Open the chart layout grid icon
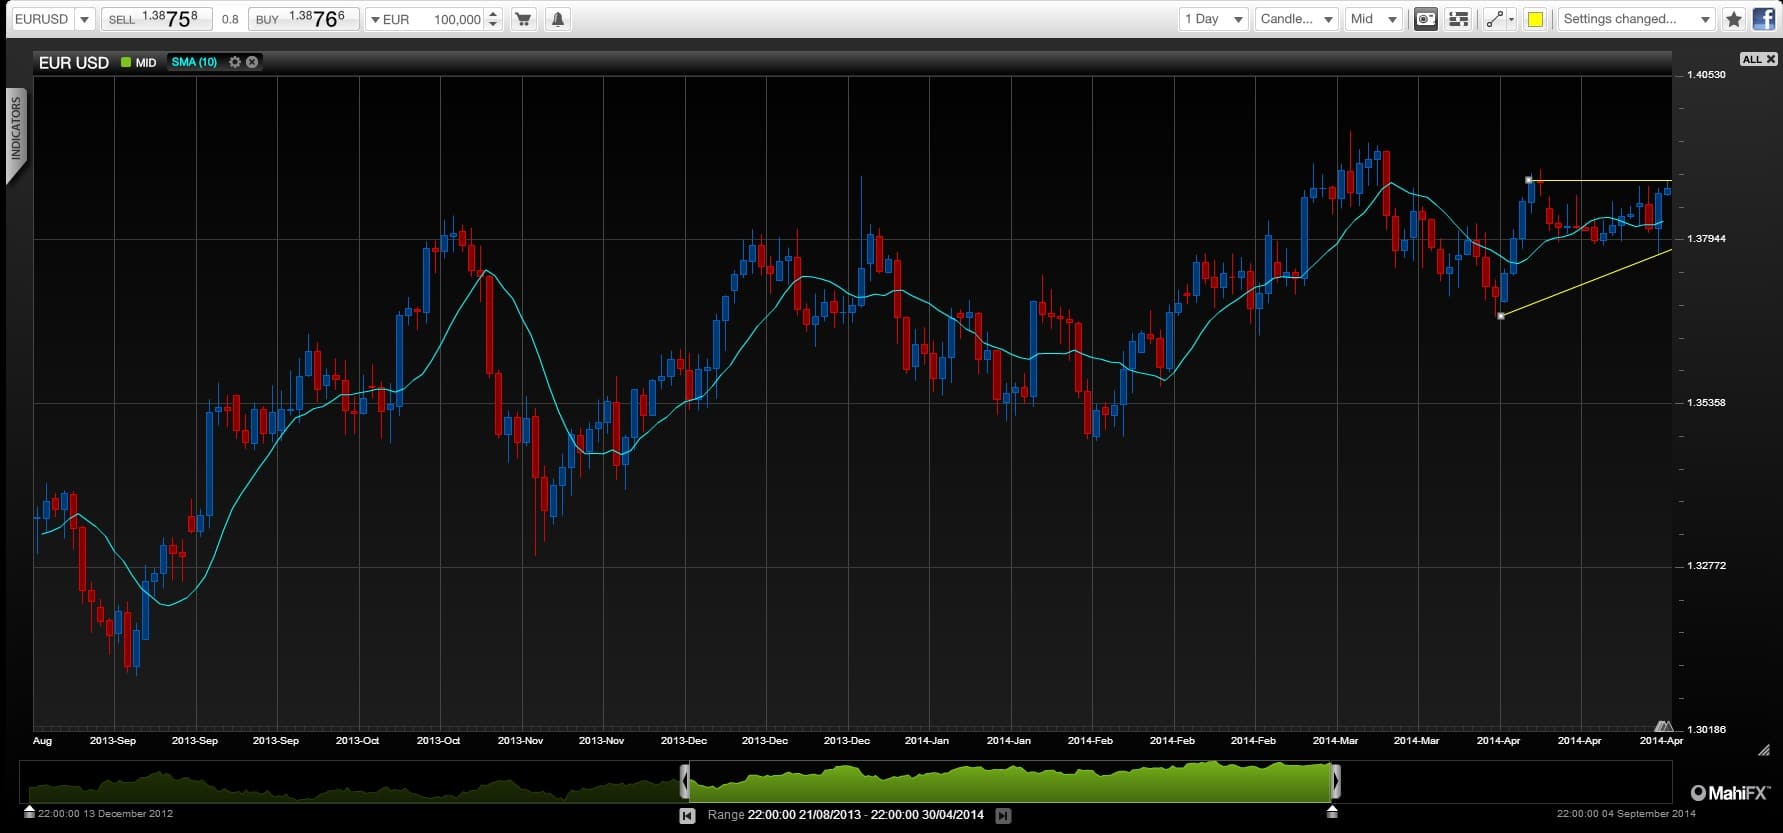The height and width of the screenshot is (833, 1783). [1459, 19]
